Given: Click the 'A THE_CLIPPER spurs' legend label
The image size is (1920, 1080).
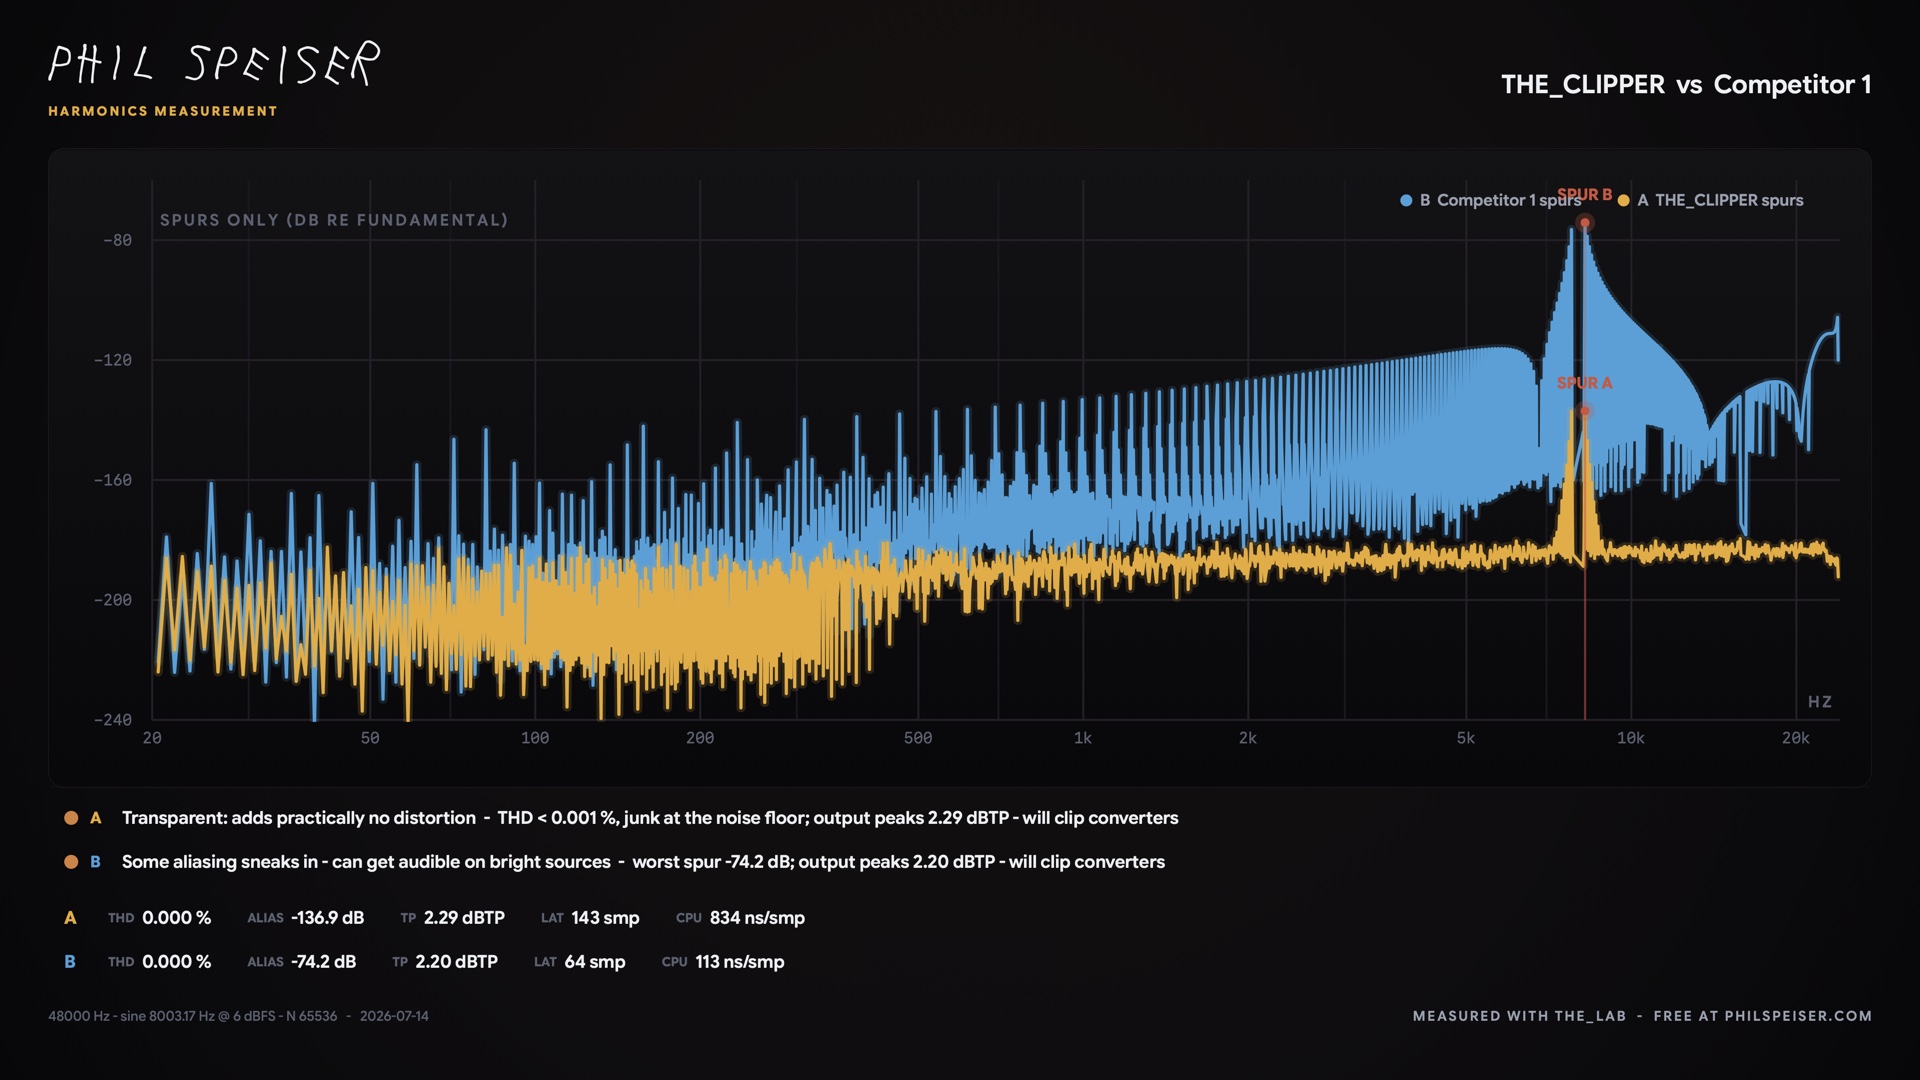Looking at the screenshot, I should [1720, 200].
